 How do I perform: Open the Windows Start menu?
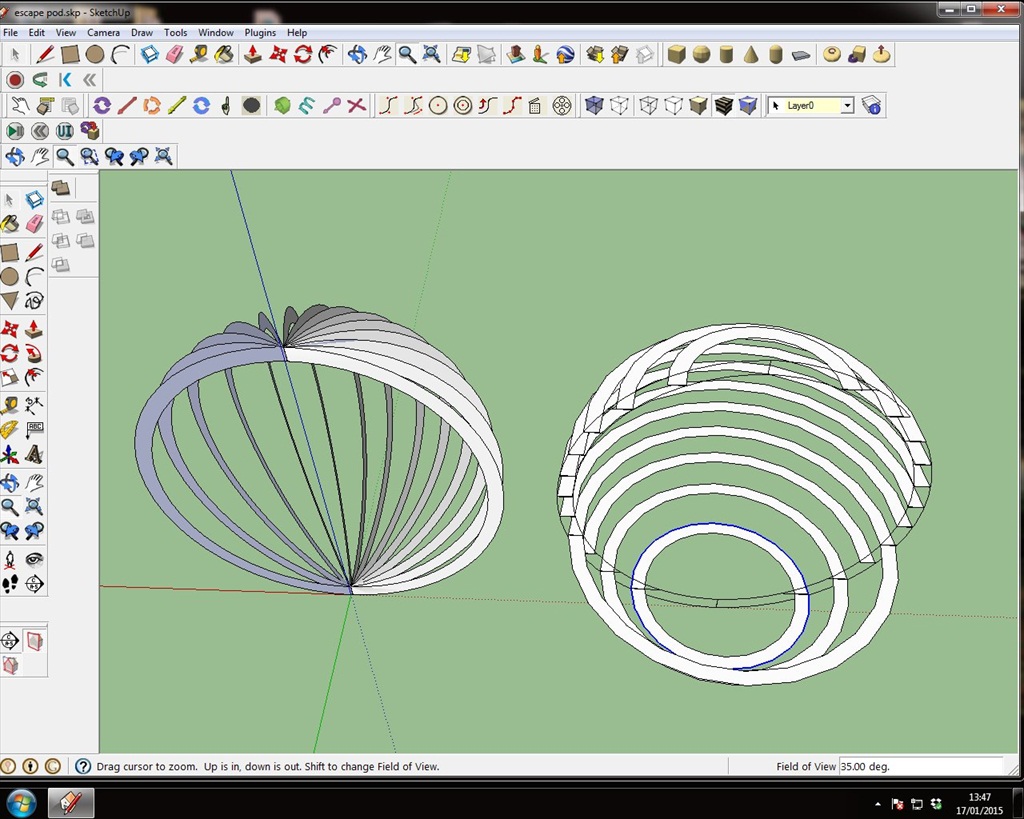click(x=21, y=802)
